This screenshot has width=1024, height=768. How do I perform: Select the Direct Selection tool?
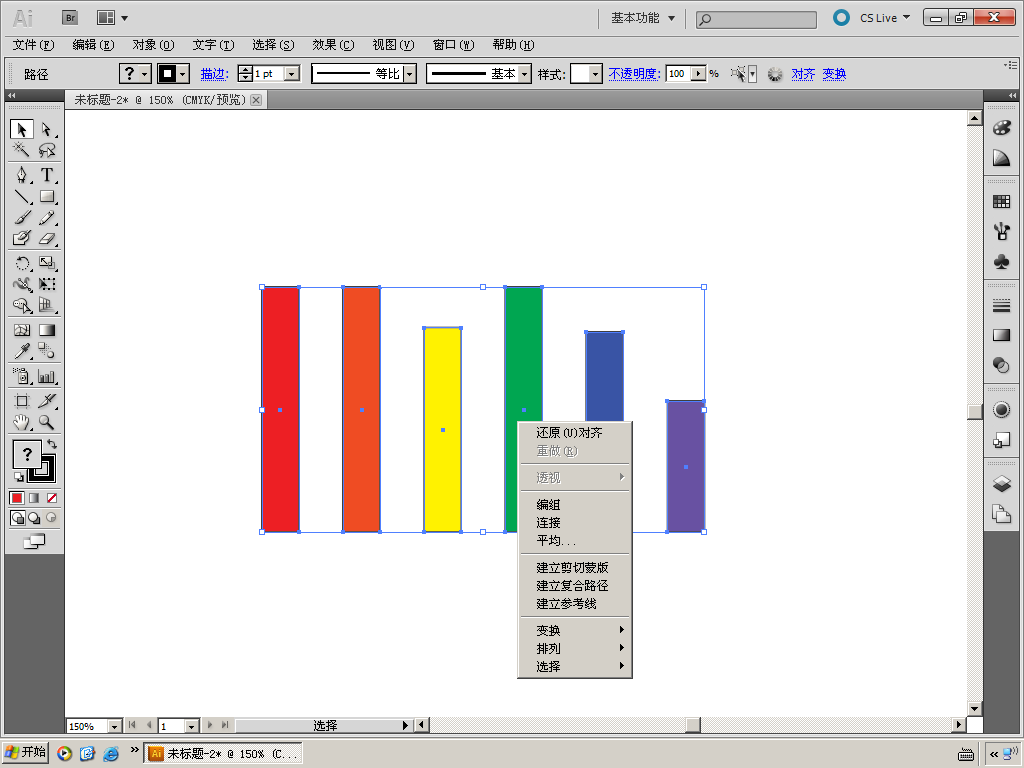click(x=46, y=129)
